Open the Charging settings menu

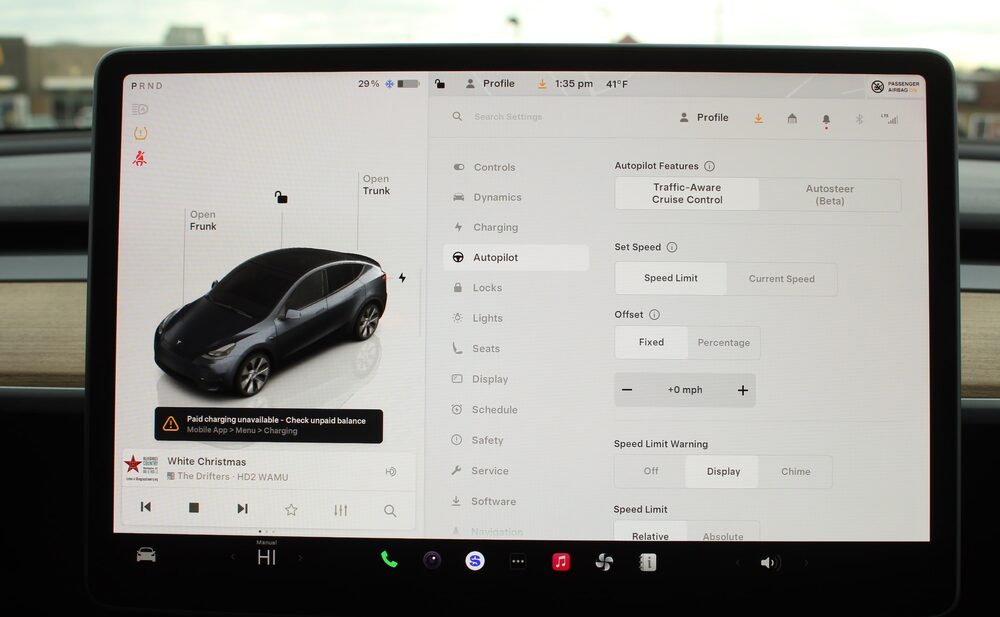click(x=495, y=227)
